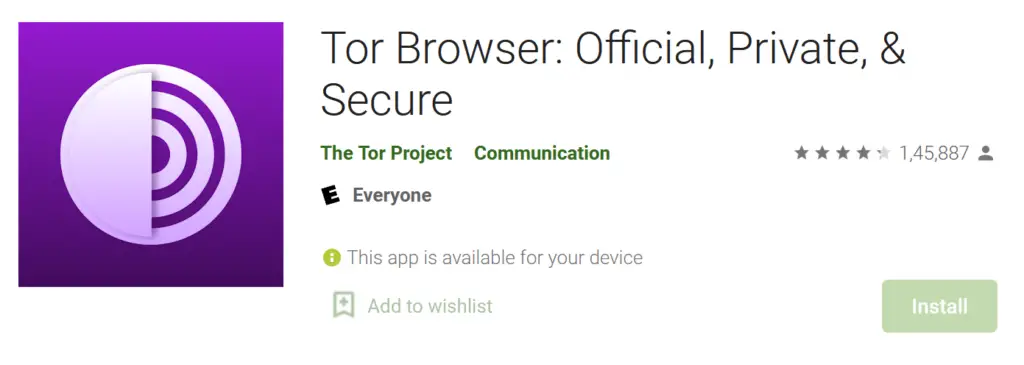
Task: Toggle the wishlist bookmark icon
Action: coord(344,305)
